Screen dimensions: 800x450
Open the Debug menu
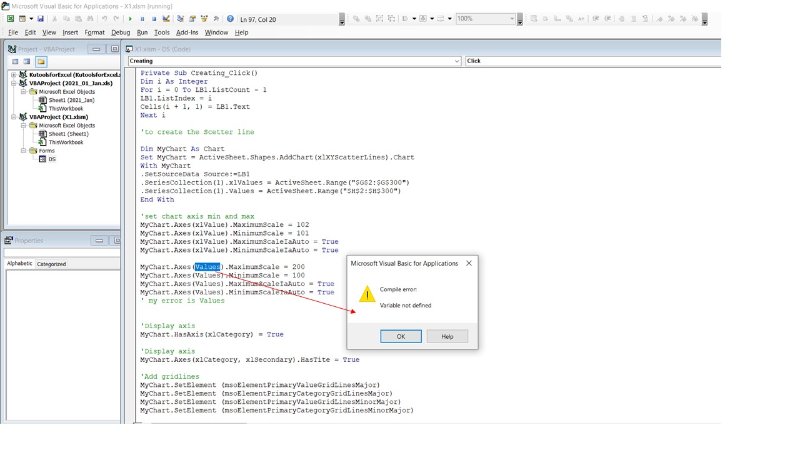[120, 32]
